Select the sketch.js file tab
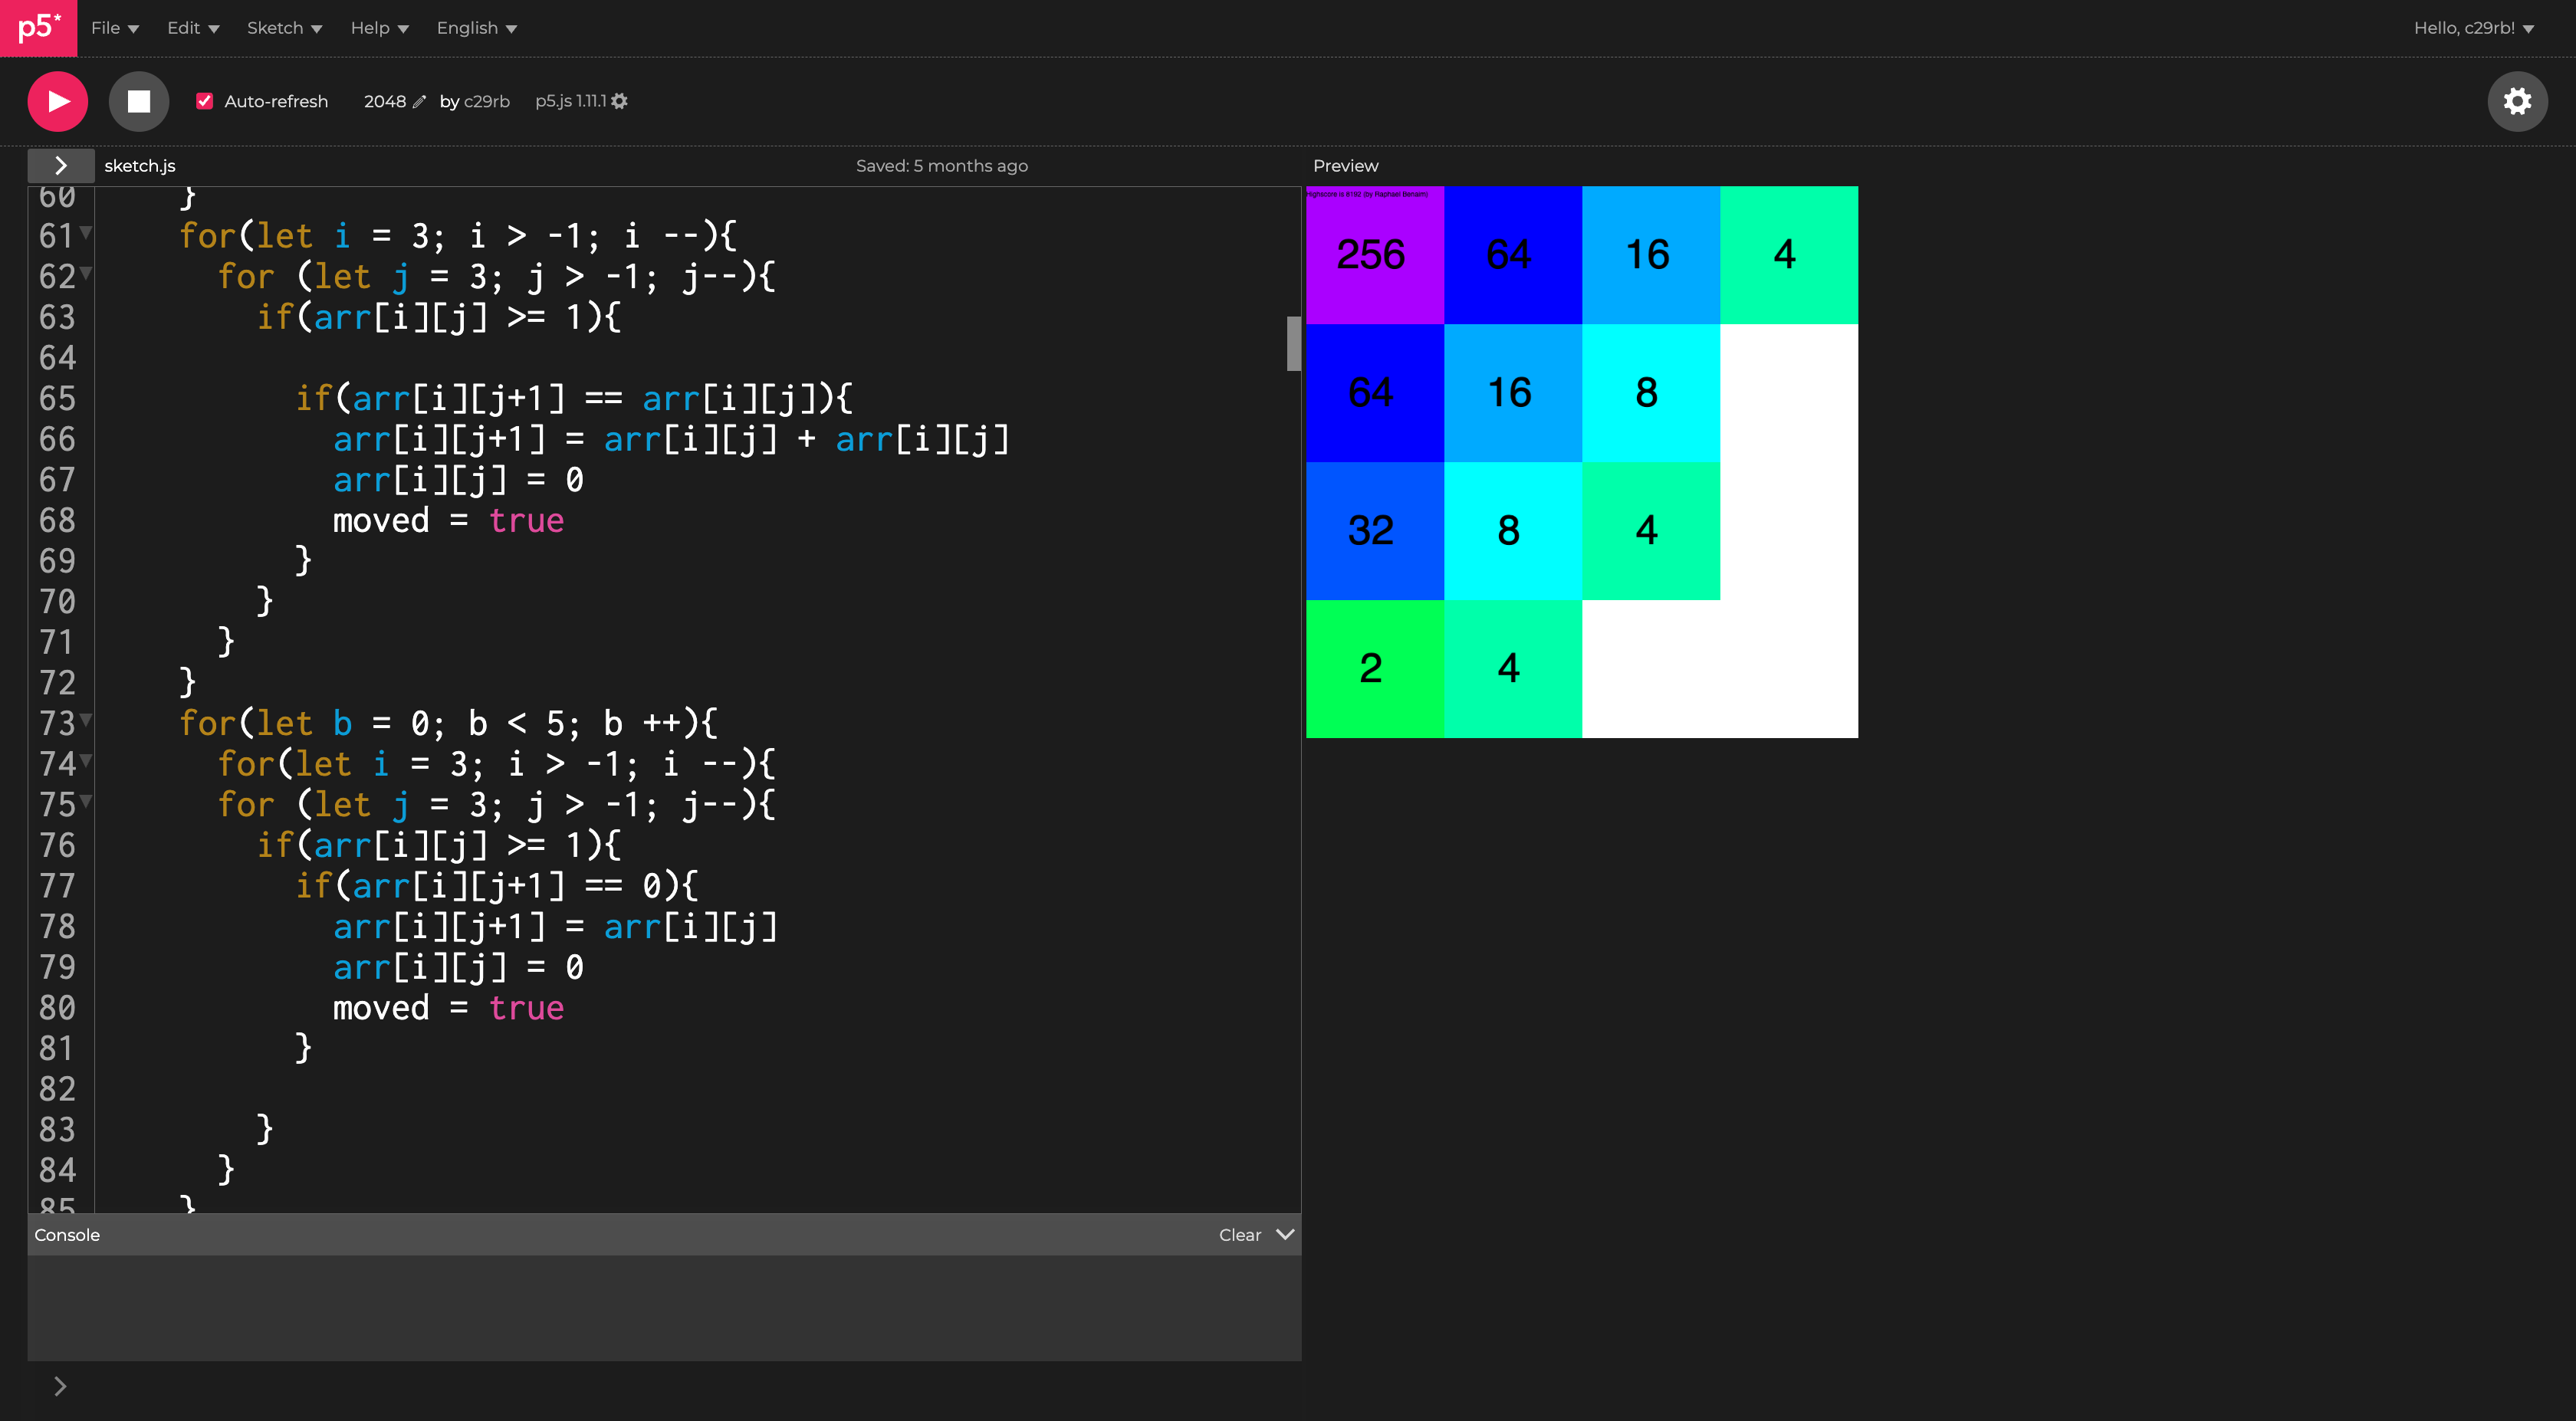This screenshot has height=1421, width=2576. pos(140,166)
